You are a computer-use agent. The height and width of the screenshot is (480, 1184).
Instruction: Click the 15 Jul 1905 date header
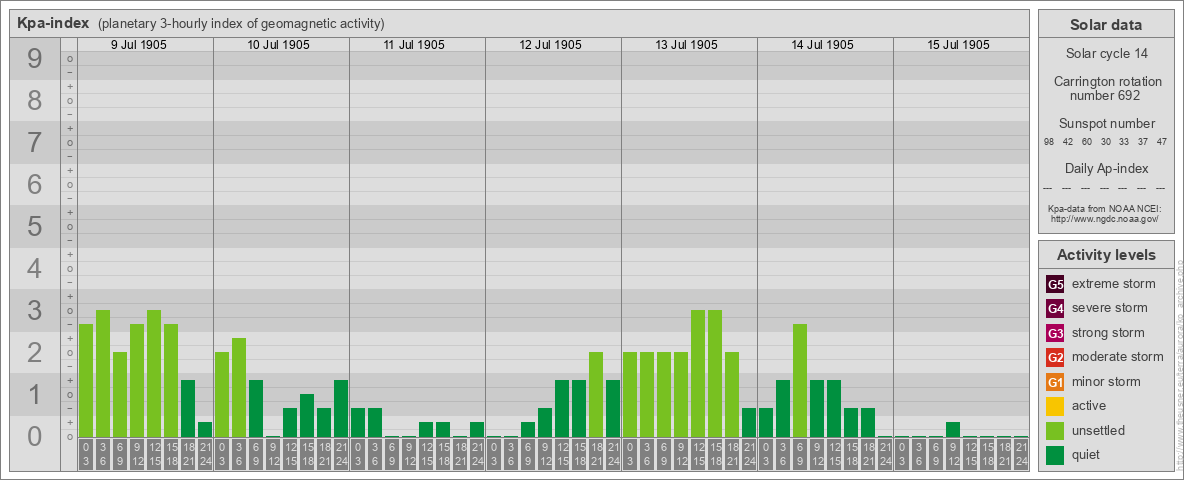click(958, 45)
